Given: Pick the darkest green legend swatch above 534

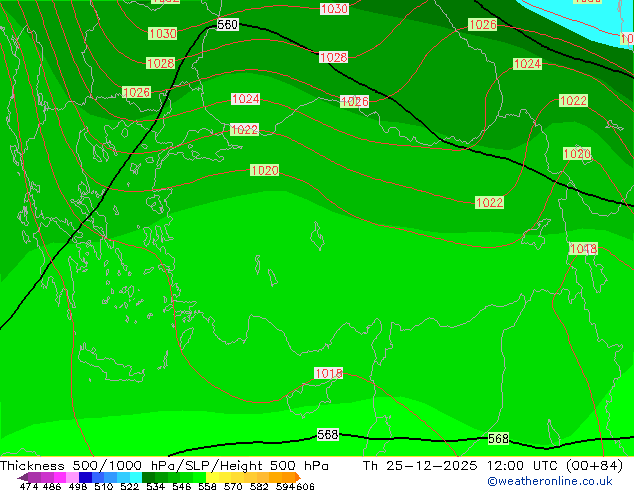Looking at the screenshot, I should pyautogui.click(x=148, y=477).
